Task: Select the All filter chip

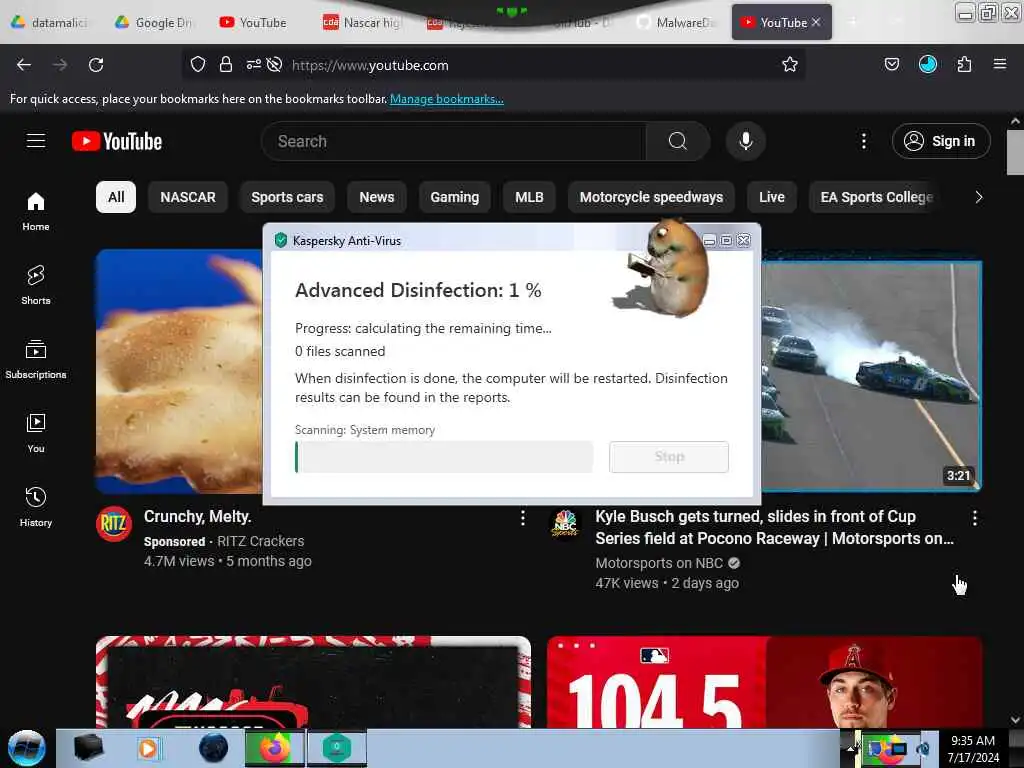Action: point(116,197)
